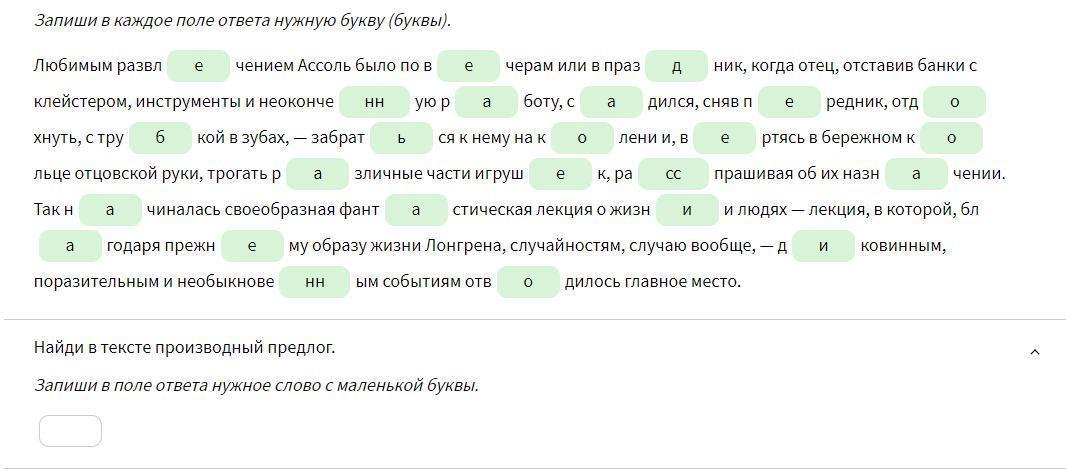Viewport: 1066px width, 473px height.
Task: Select the 'сс' field in the word 'ра_прашивая'
Action: pos(673,174)
